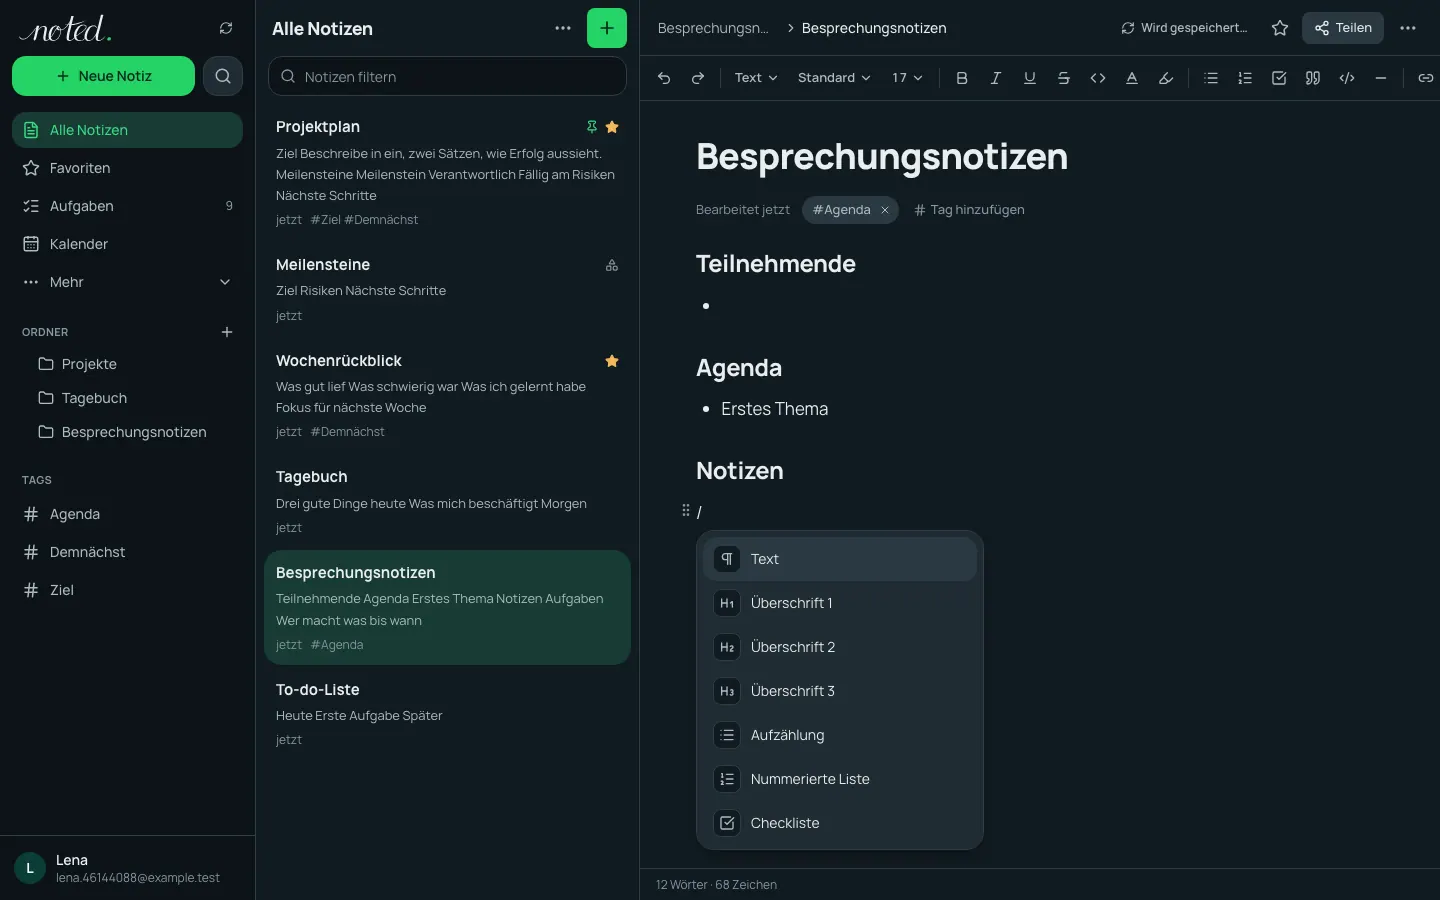Toggle Projektplan favorite star
This screenshot has height=900, width=1440.
click(x=612, y=127)
